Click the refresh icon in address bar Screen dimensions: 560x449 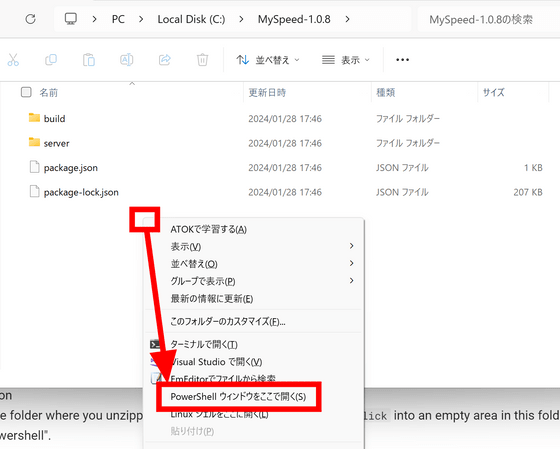31,19
